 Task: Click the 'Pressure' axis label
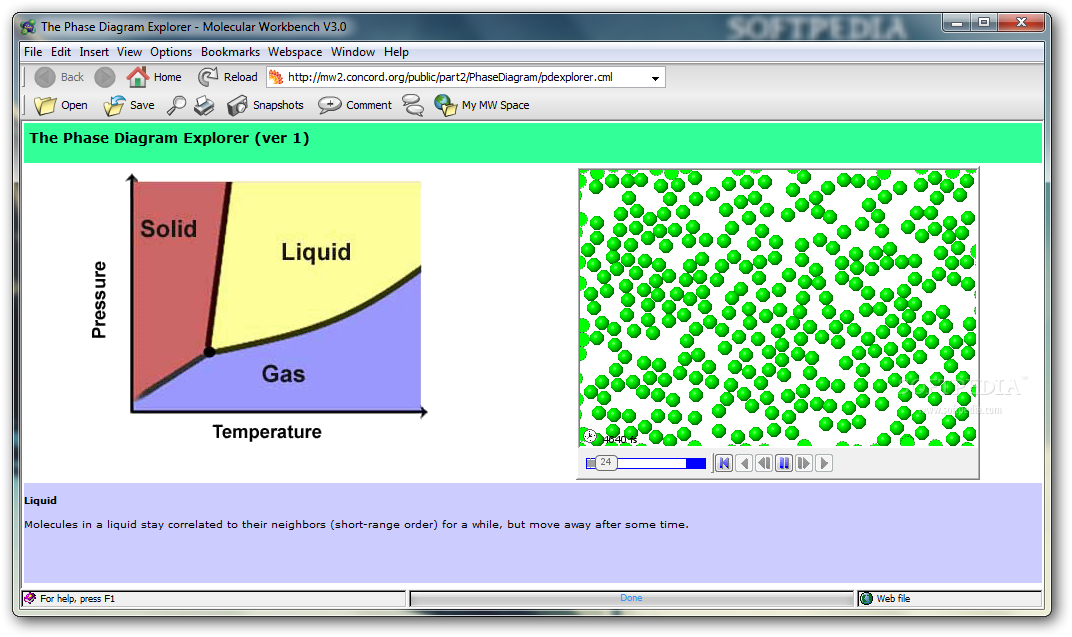pyautogui.click(x=99, y=299)
